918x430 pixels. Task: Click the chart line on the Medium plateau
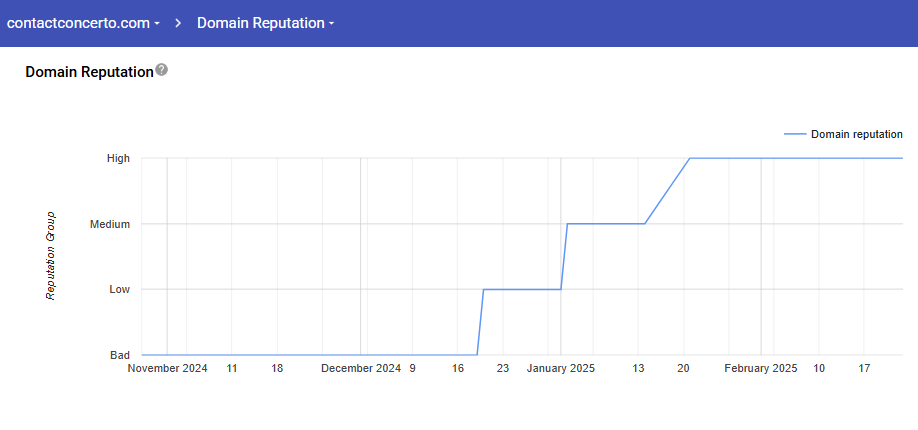(x=606, y=223)
